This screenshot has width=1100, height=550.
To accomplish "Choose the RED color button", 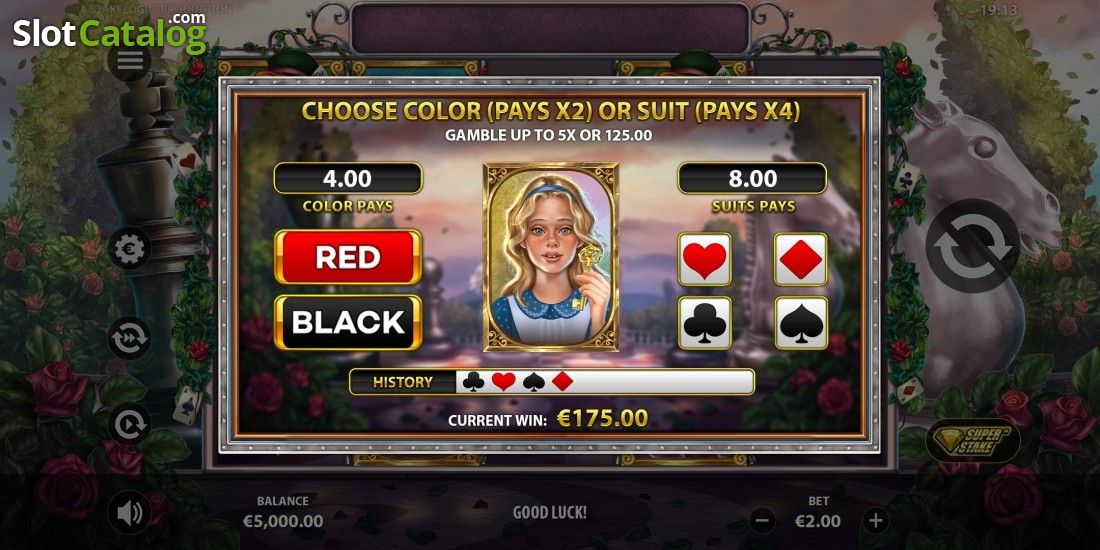I will click(348, 257).
